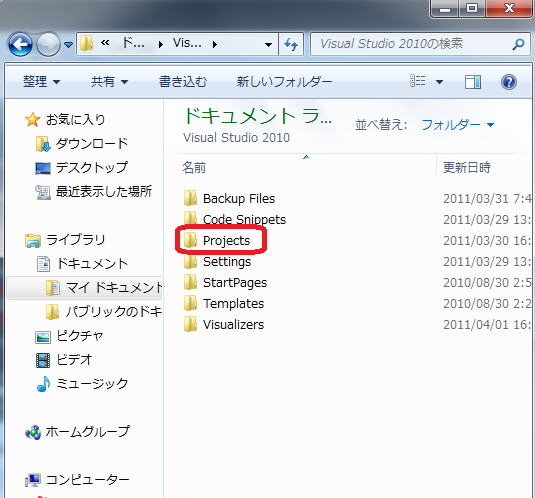Select the StartPages folder

[235, 283]
